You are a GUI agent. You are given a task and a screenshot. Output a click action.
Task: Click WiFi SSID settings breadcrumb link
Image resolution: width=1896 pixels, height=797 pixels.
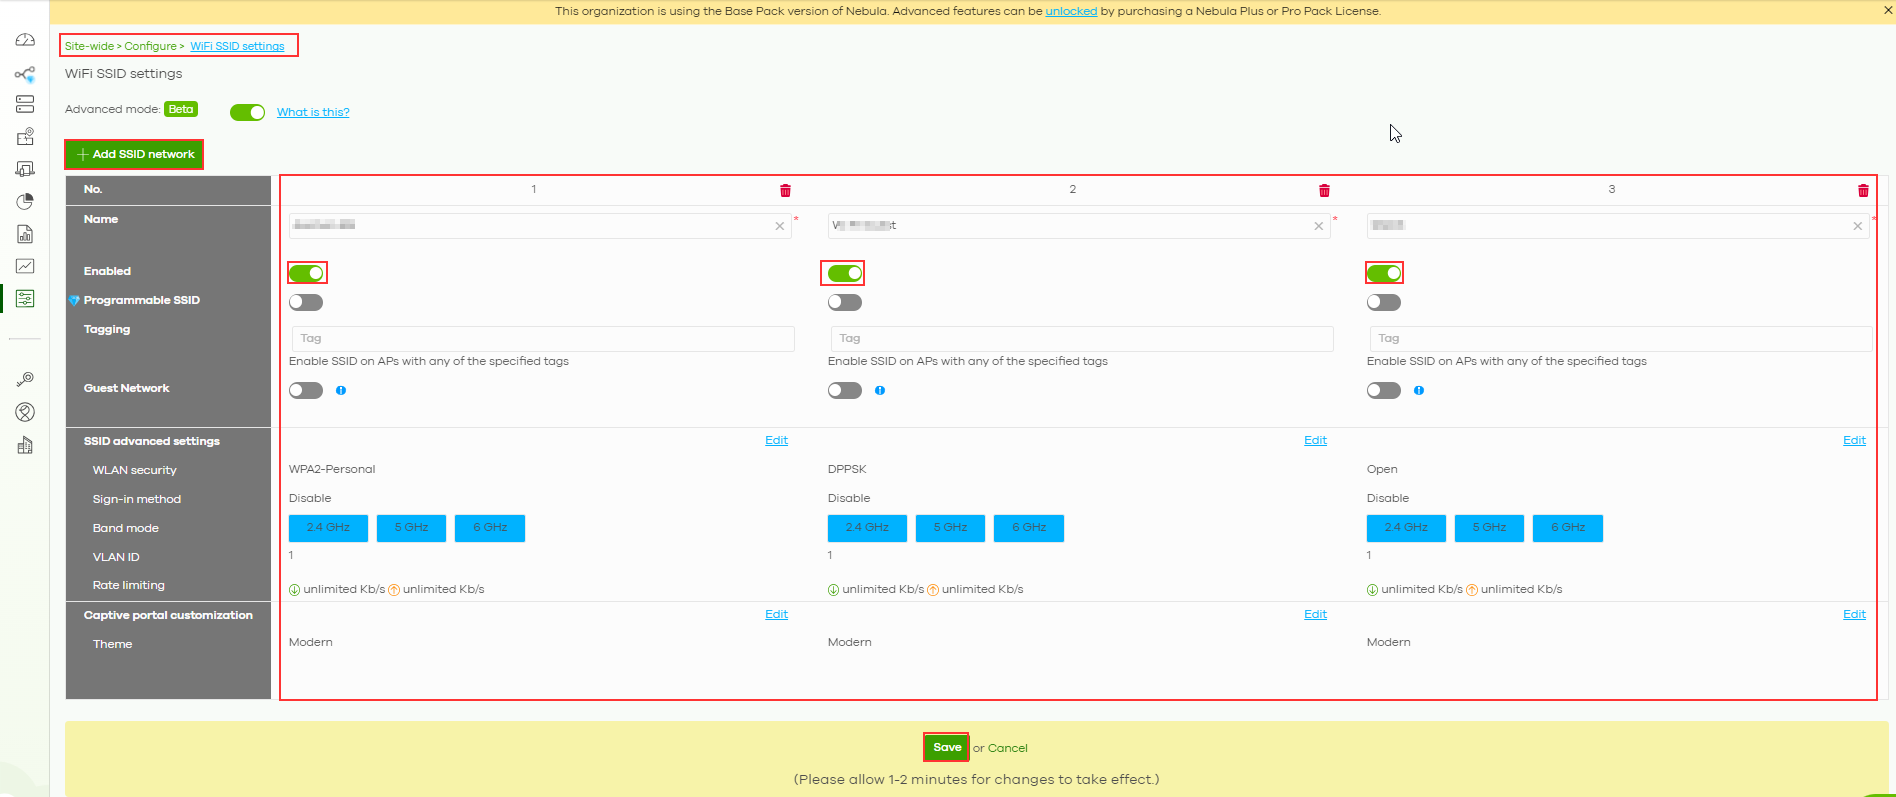point(237,46)
